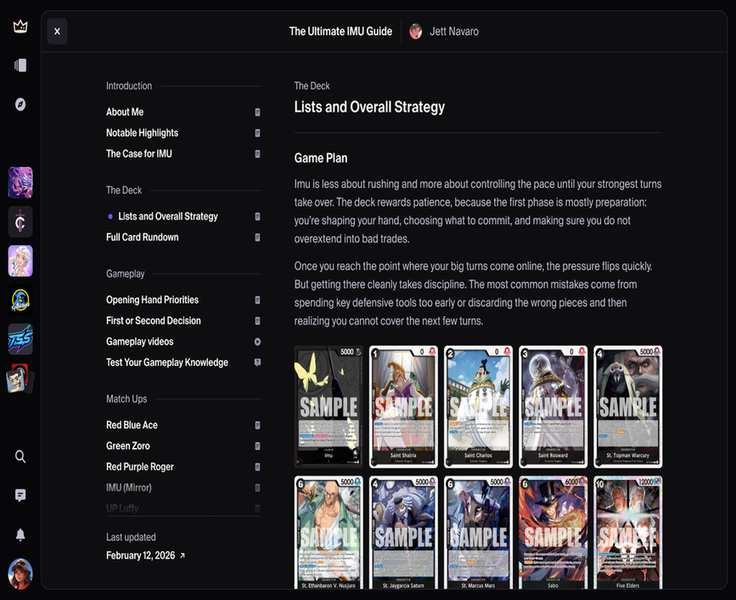
Task: Click document icon beside Red Purple Roger
Action: (x=257, y=467)
